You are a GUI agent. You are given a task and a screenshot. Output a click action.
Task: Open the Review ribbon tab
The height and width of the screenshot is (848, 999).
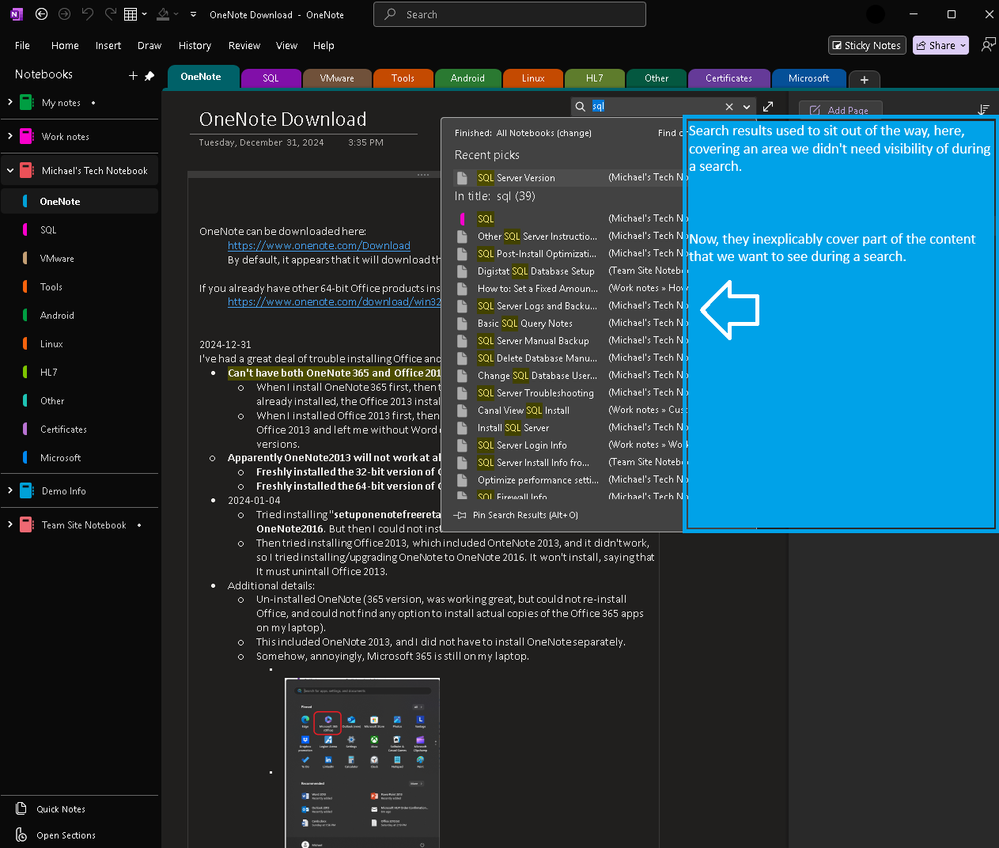[x=244, y=45]
